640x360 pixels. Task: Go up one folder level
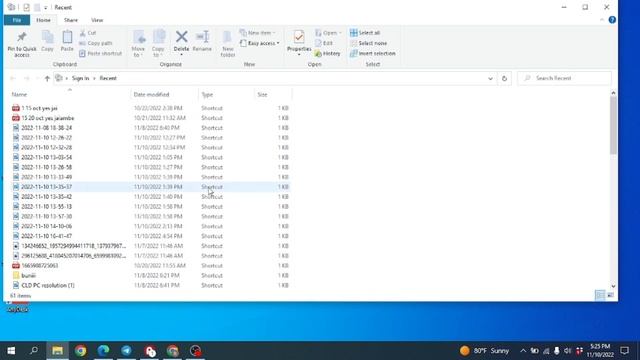tap(47, 78)
